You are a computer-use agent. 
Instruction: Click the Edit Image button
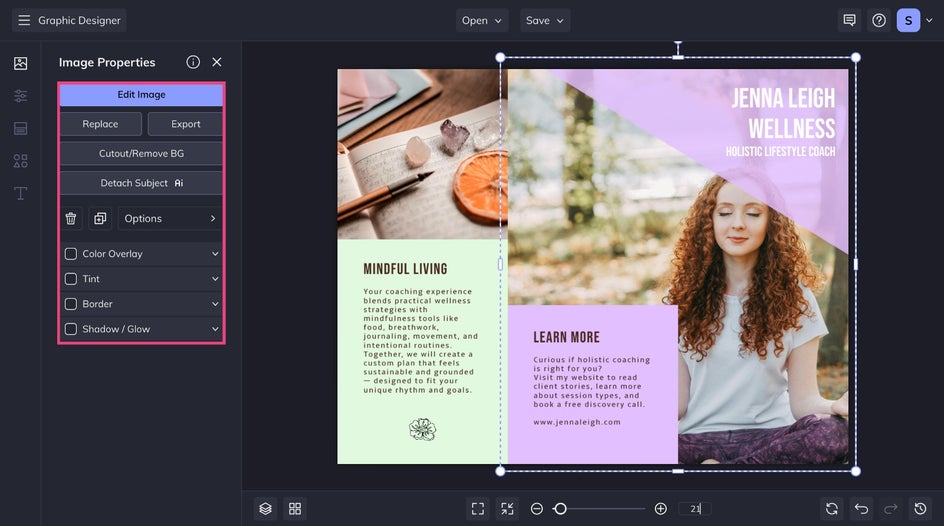pos(141,95)
